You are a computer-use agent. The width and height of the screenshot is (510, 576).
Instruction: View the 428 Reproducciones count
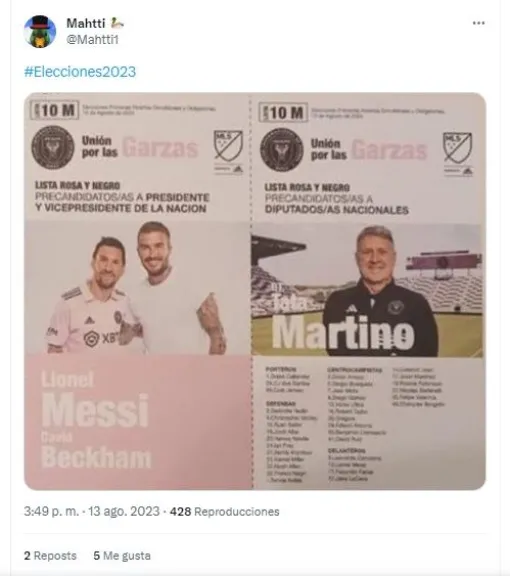(225, 511)
